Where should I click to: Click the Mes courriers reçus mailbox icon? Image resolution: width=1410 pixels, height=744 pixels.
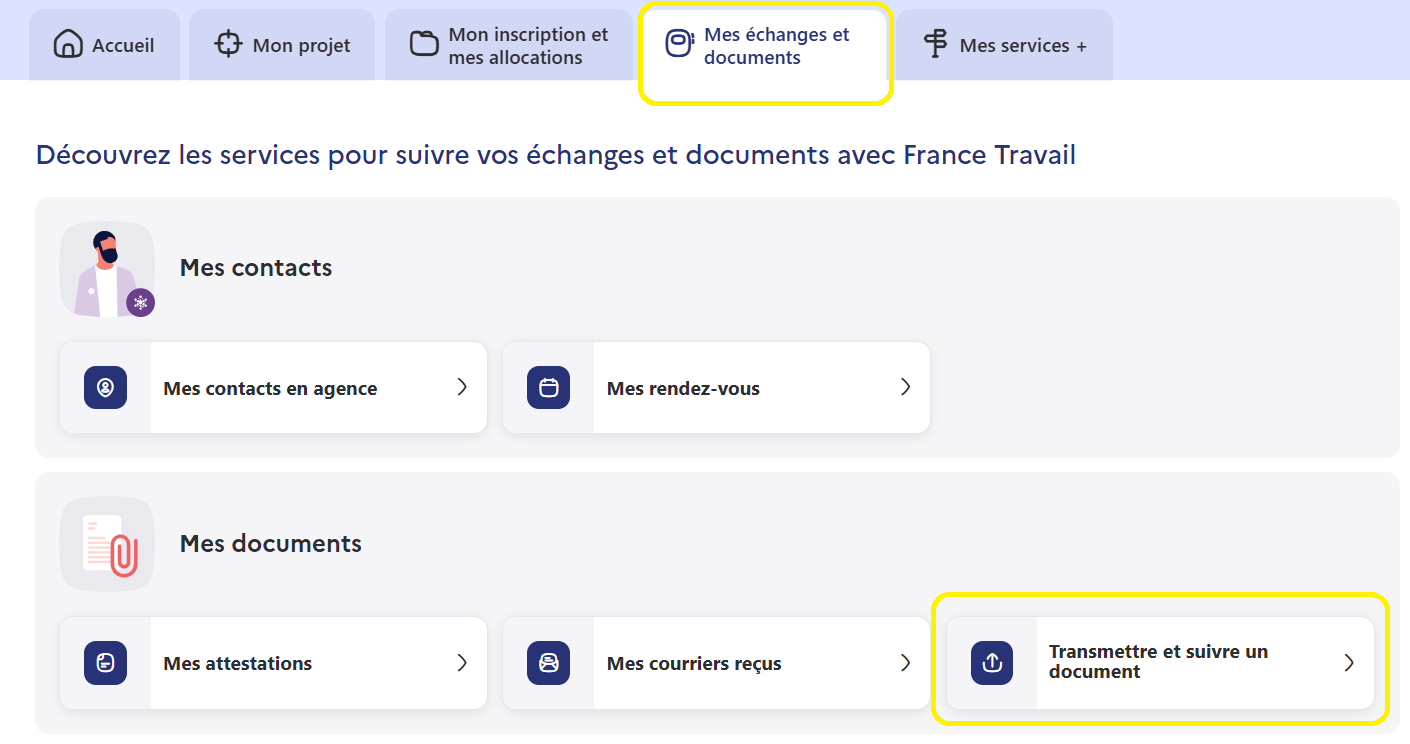(x=548, y=663)
